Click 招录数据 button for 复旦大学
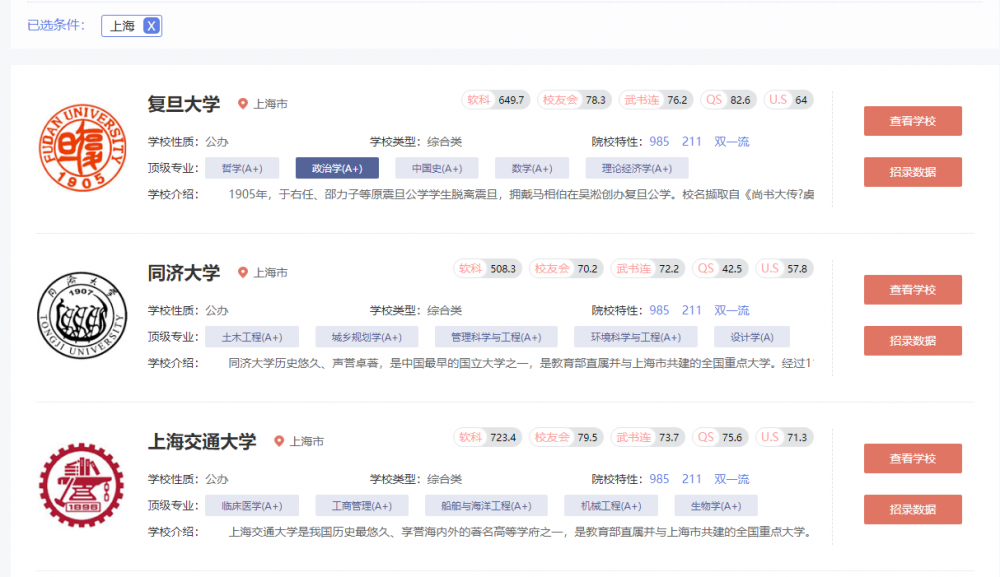Viewport: 1000px width, 577px height. (x=913, y=172)
